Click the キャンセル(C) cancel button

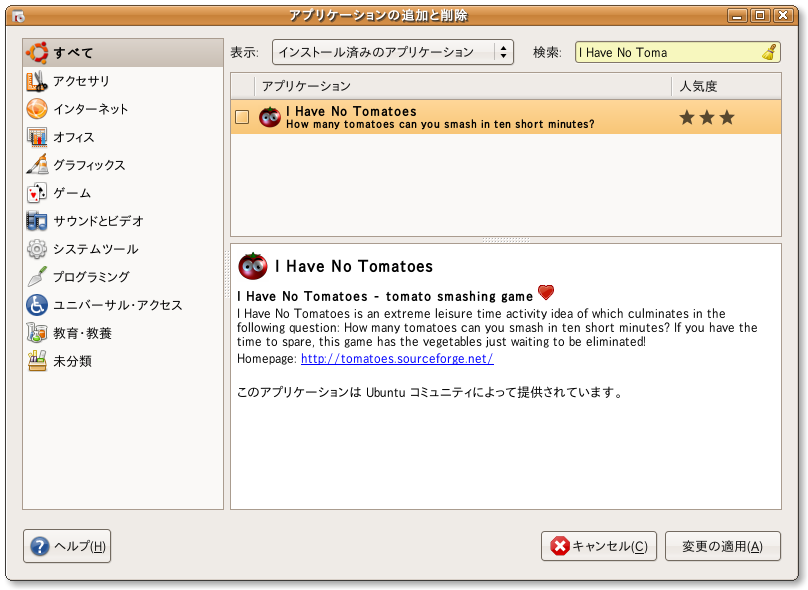(599, 546)
